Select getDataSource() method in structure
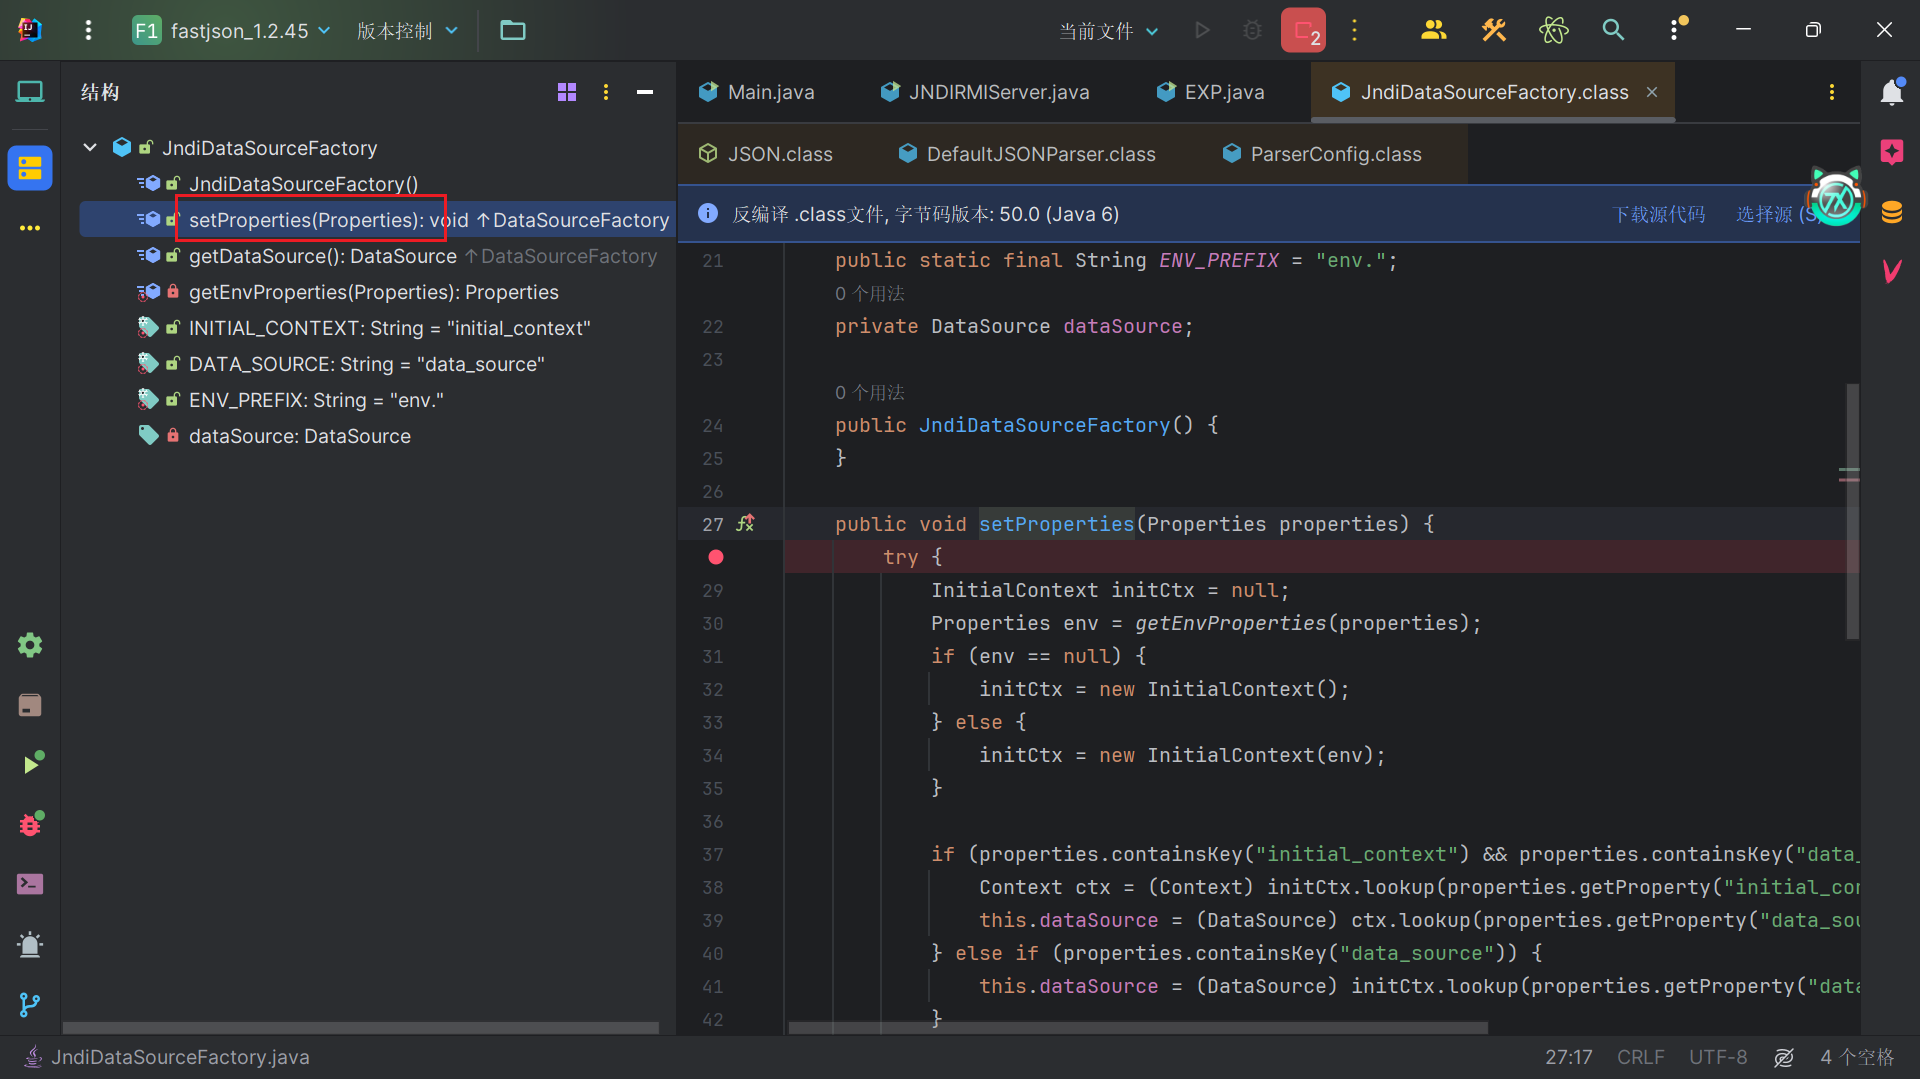The width and height of the screenshot is (1920, 1079). click(323, 256)
